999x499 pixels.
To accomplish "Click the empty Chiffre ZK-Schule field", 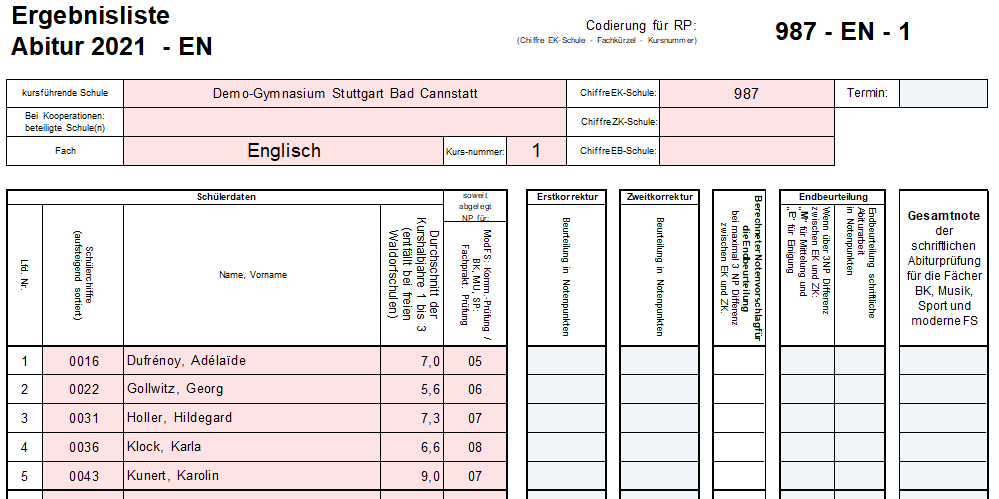I will [x=746, y=122].
